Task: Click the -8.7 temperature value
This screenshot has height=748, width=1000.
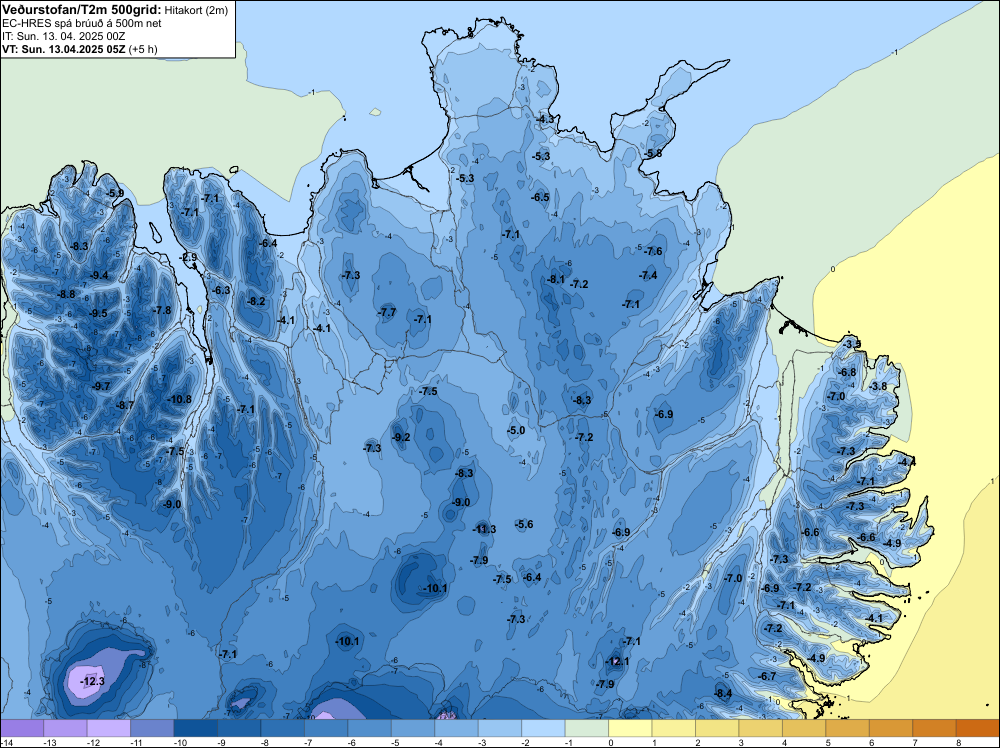Action: (125, 406)
